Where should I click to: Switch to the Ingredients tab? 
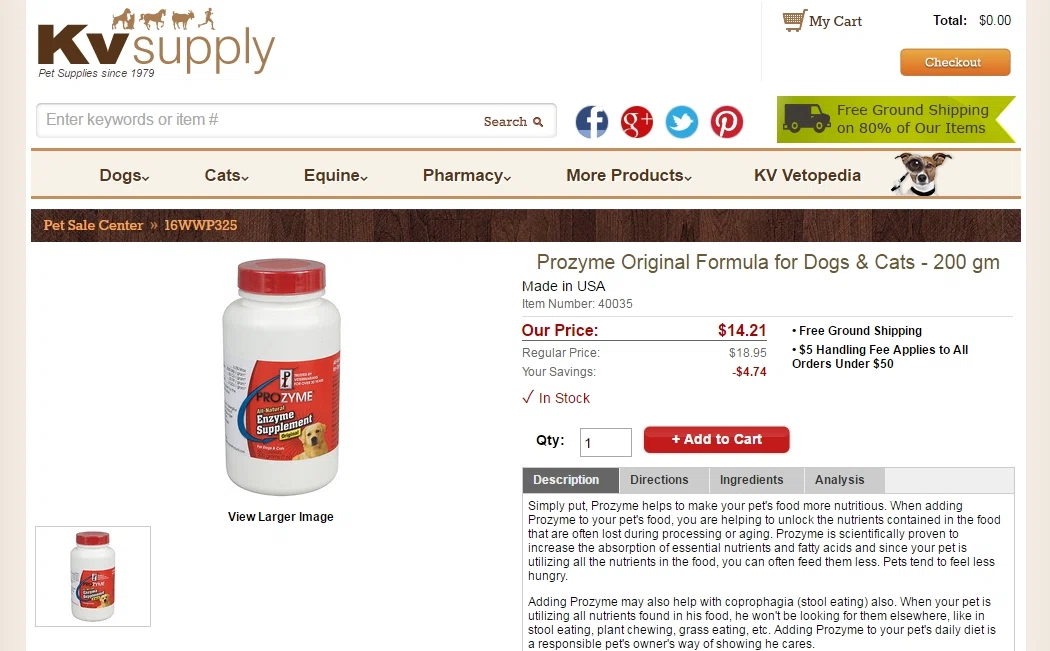click(x=751, y=480)
